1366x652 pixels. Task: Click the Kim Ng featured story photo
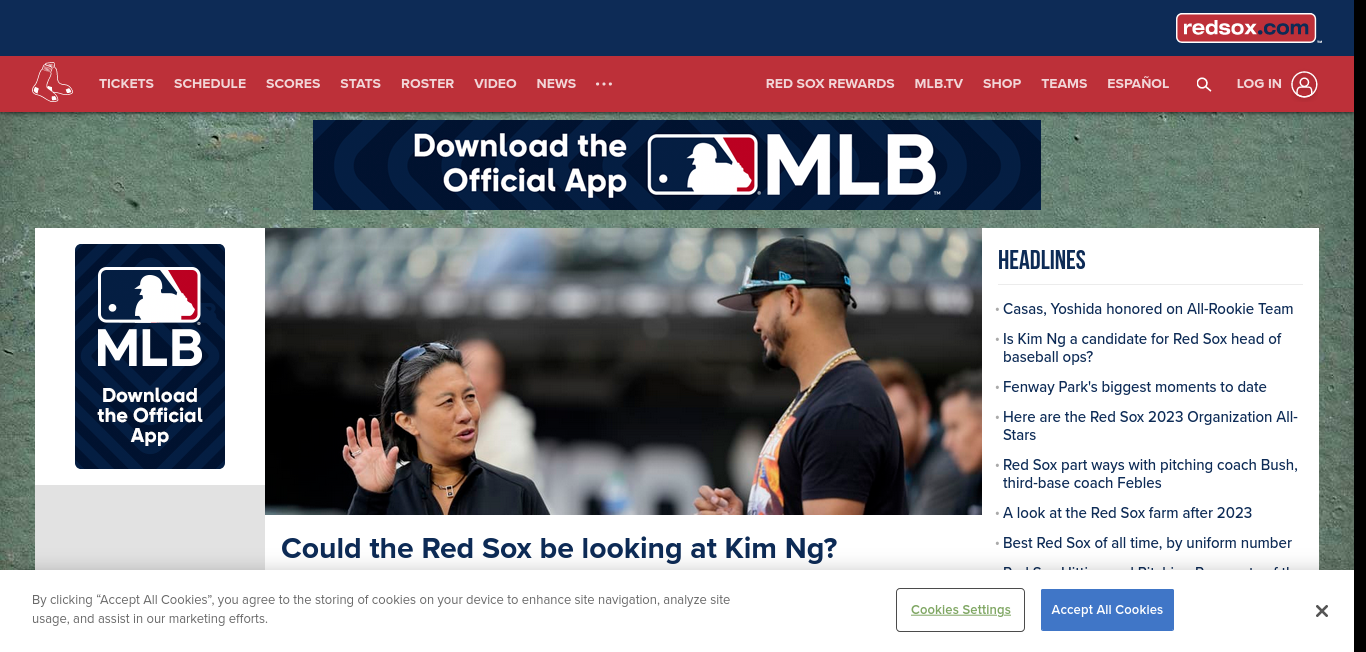(623, 371)
